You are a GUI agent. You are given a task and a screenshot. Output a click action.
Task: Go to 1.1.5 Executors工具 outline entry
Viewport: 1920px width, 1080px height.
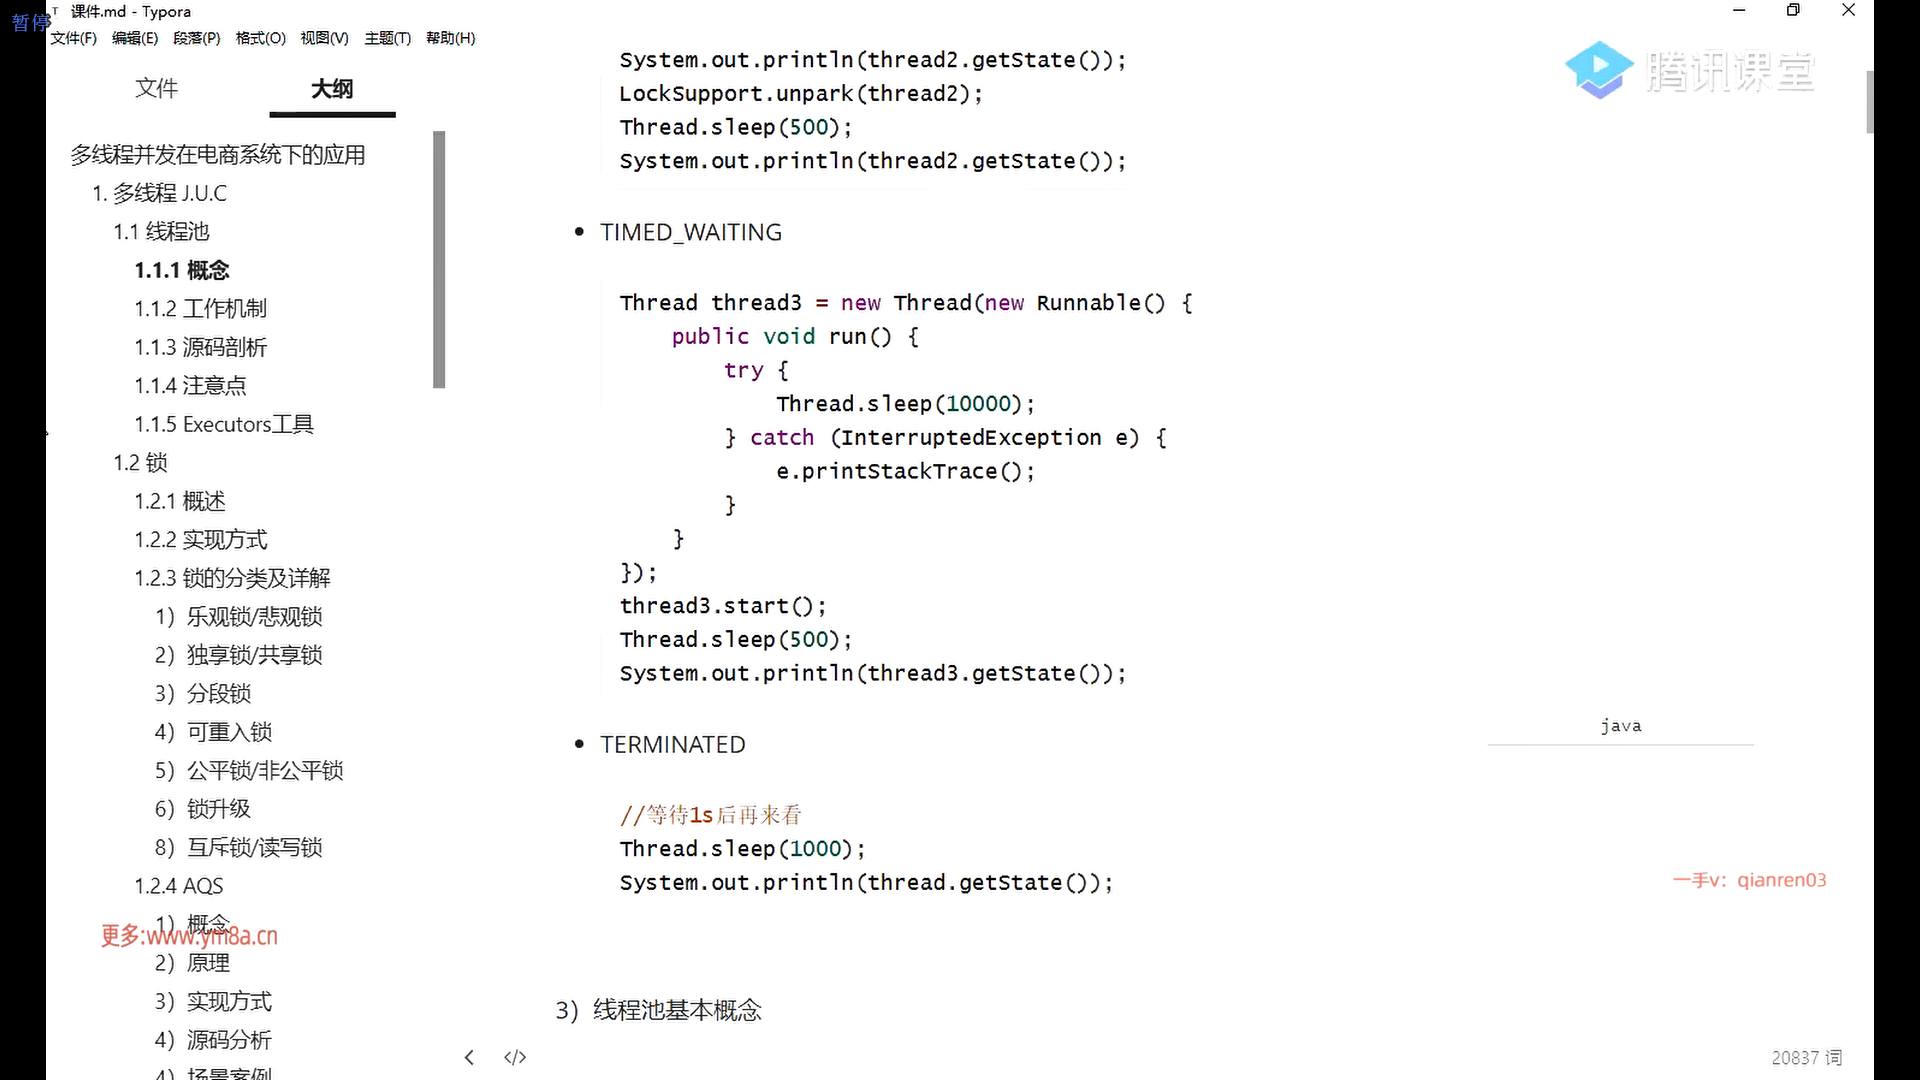tap(224, 424)
